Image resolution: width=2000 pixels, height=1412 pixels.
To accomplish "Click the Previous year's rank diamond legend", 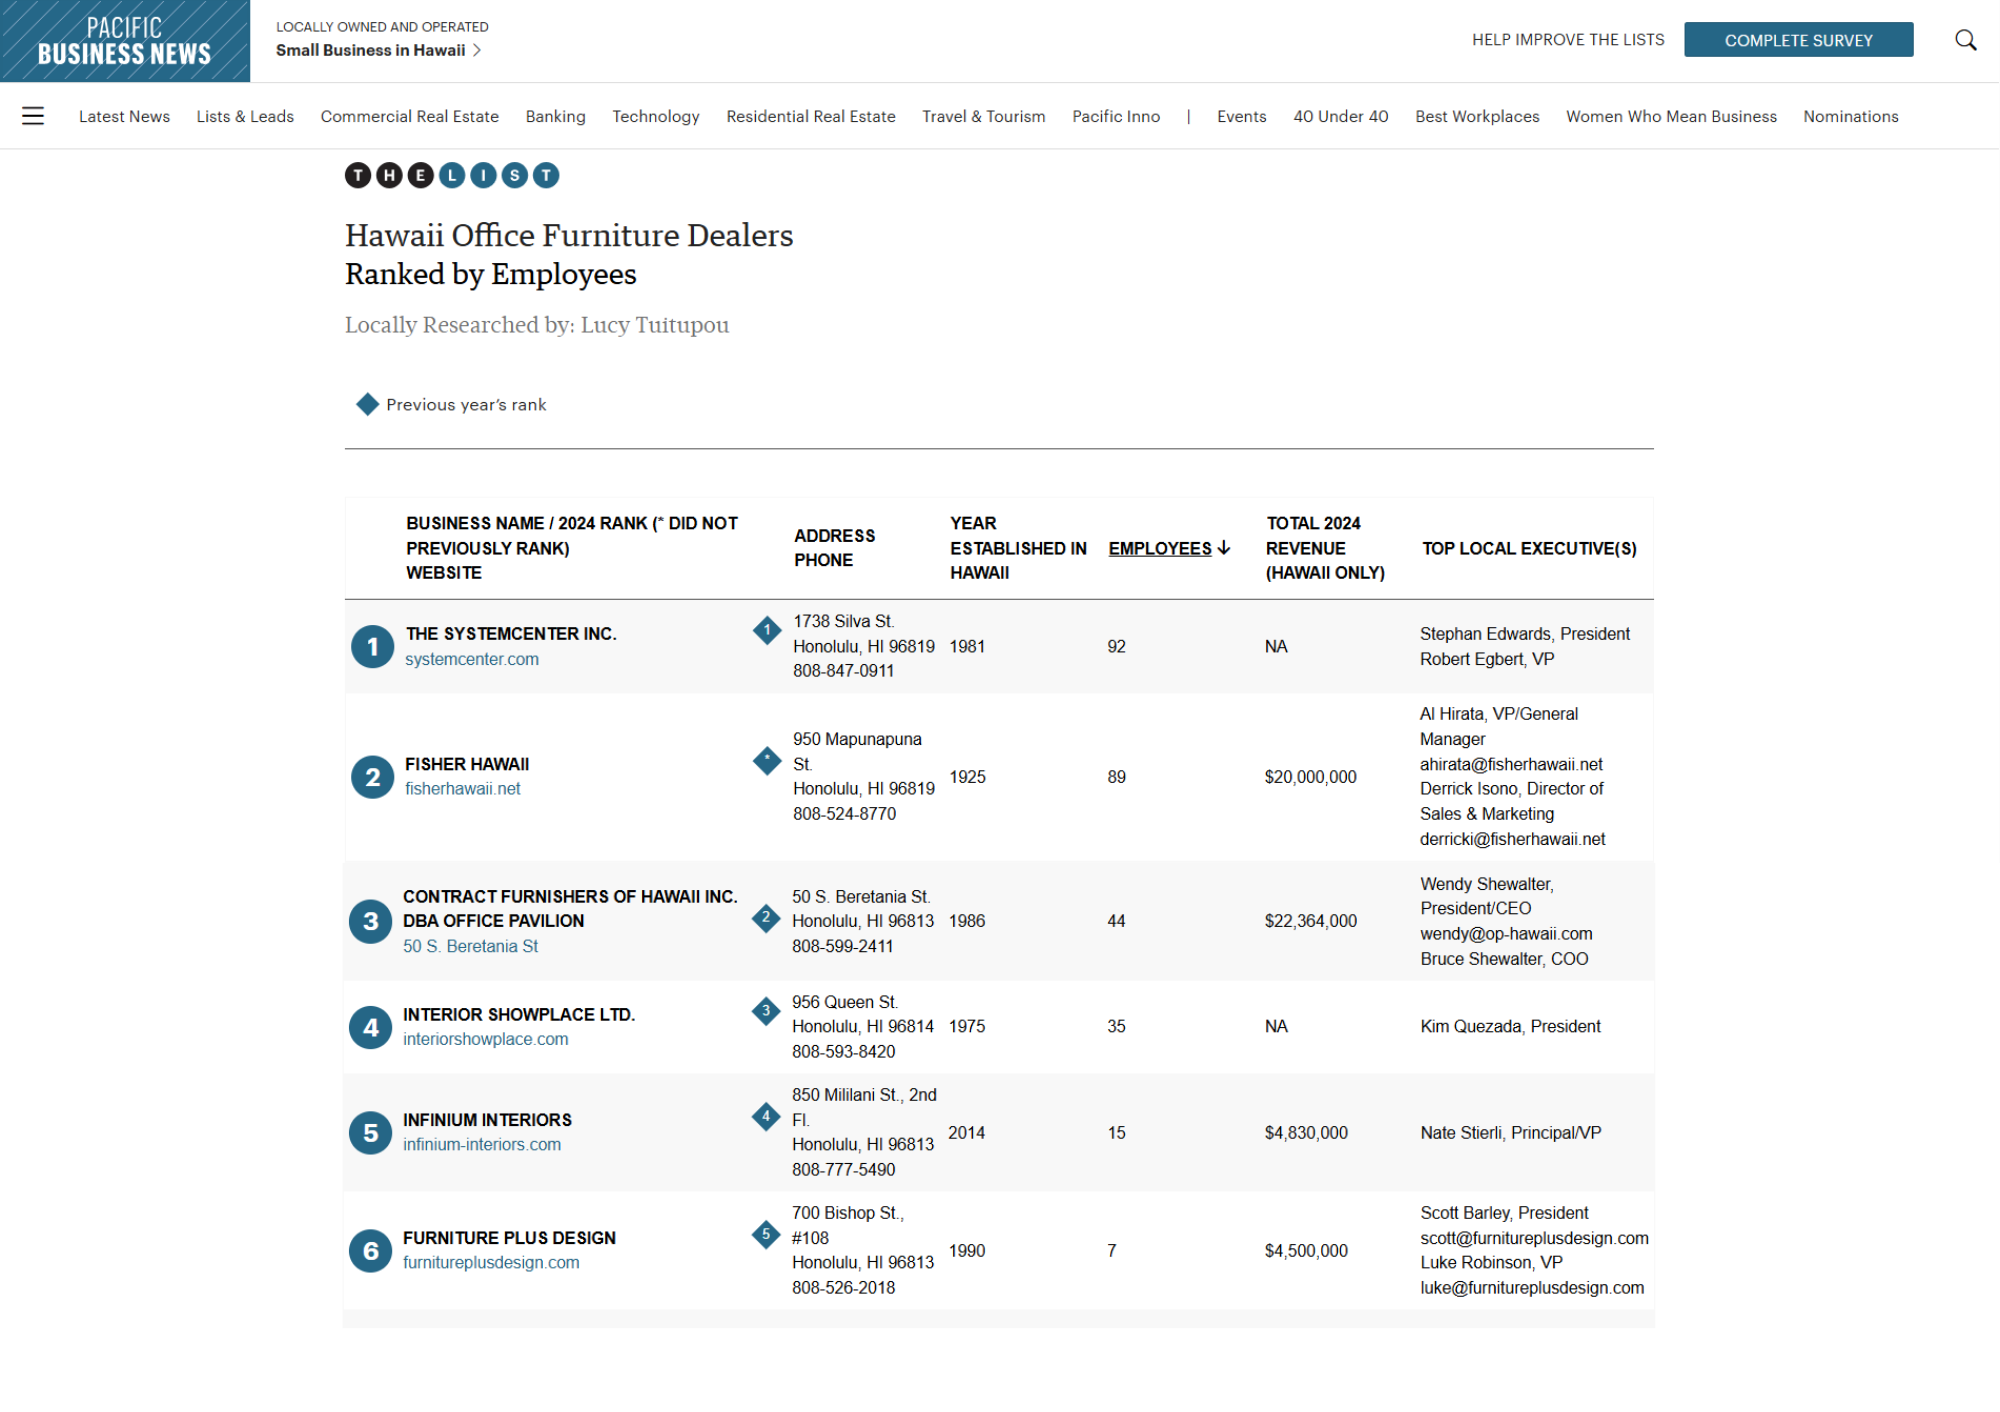I will point(367,404).
